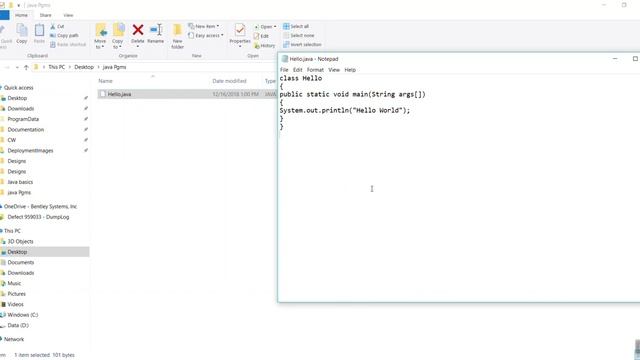
Task: Select the Hello.java file row
Action: [x=187, y=94]
